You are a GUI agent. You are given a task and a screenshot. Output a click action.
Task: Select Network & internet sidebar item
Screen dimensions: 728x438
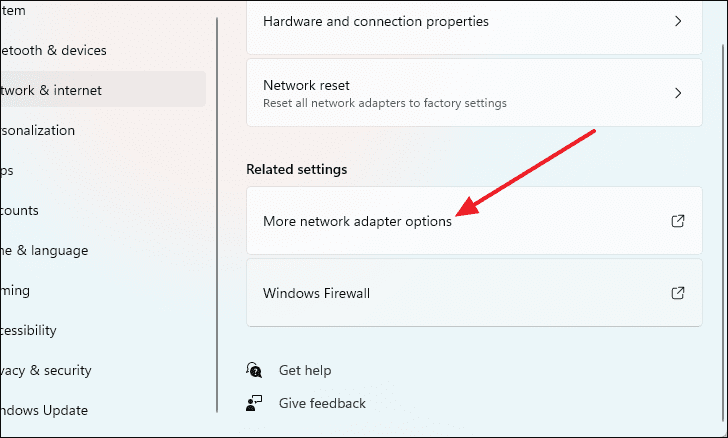click(x=103, y=89)
